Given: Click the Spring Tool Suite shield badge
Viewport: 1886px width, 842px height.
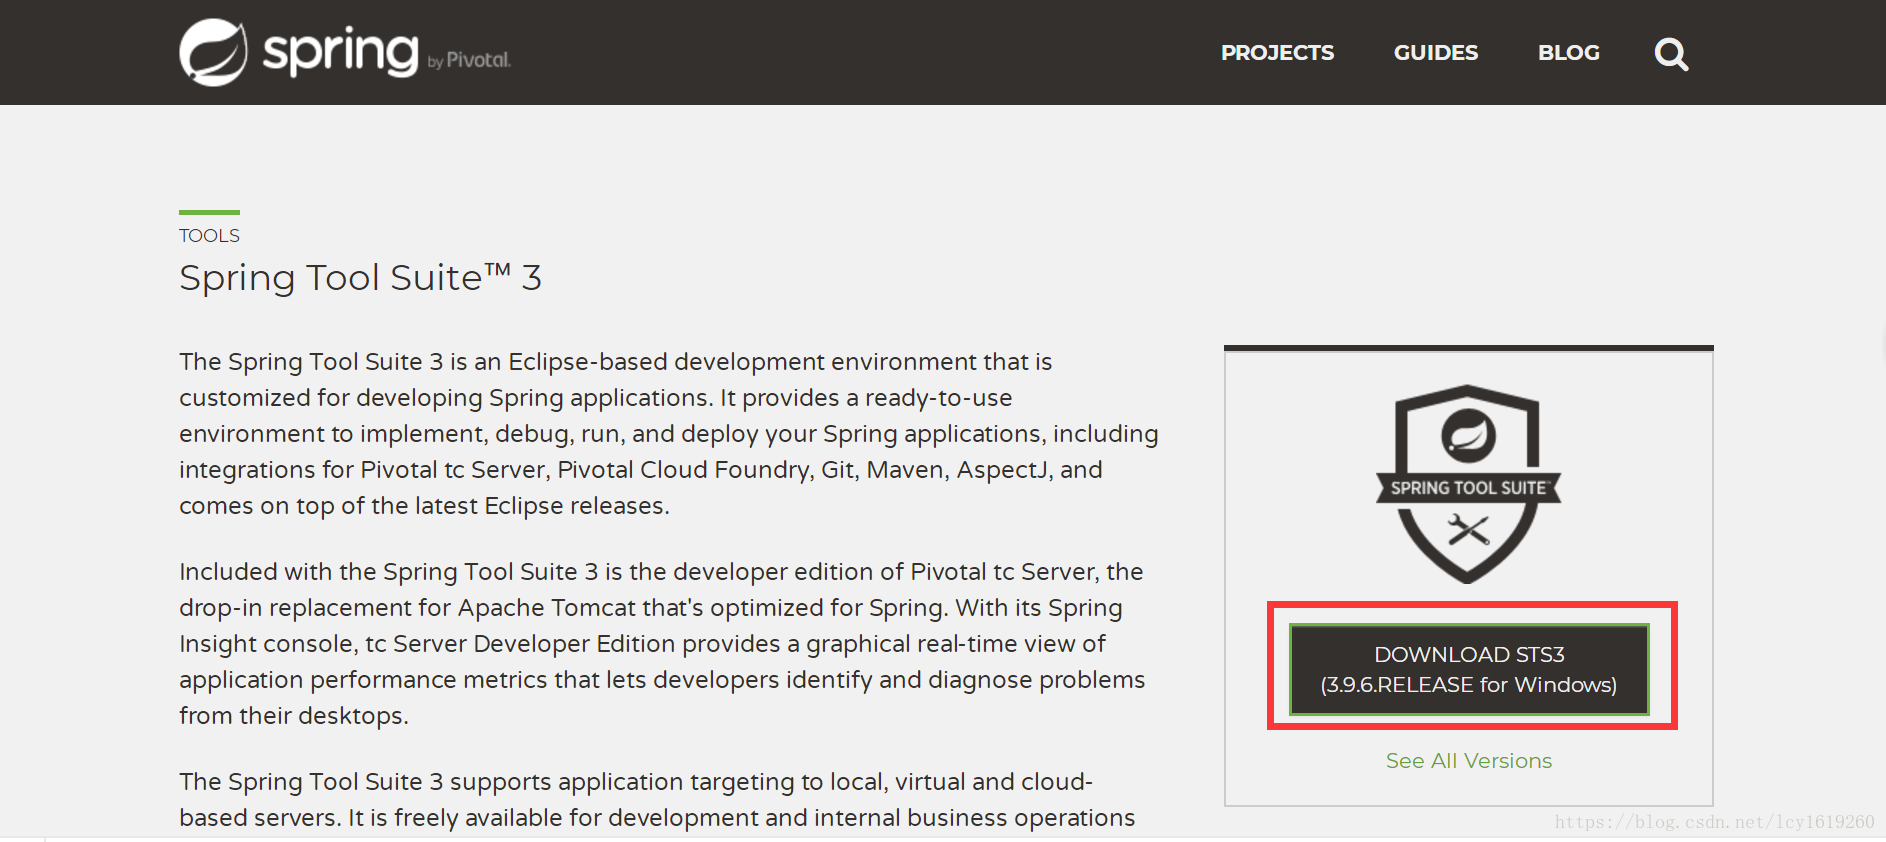Looking at the screenshot, I should pos(1468,484).
